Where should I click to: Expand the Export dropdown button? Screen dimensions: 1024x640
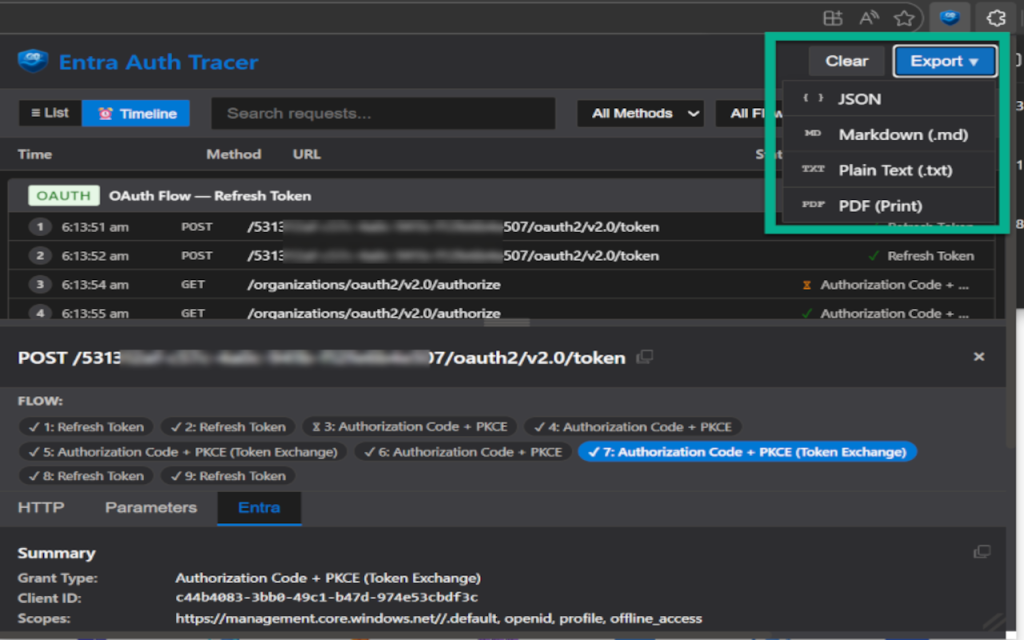click(x=944, y=61)
